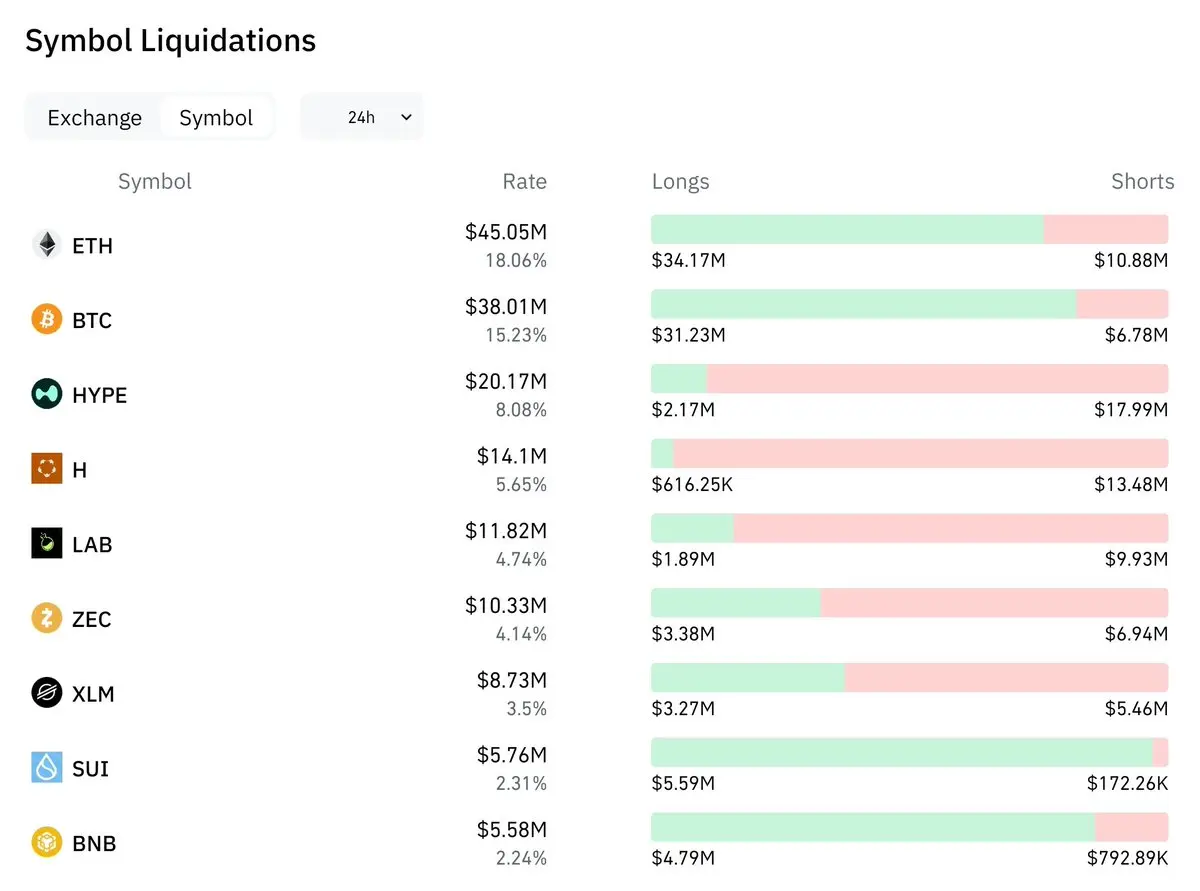Click the Bitcoin orange logo icon
This screenshot has width=1200, height=891.
(x=47, y=320)
